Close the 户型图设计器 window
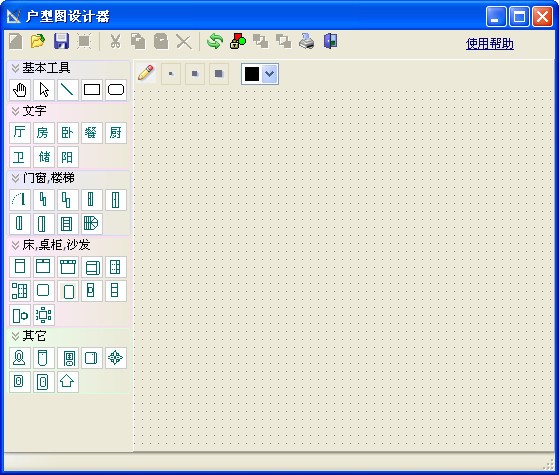The image size is (559, 475). [543, 16]
